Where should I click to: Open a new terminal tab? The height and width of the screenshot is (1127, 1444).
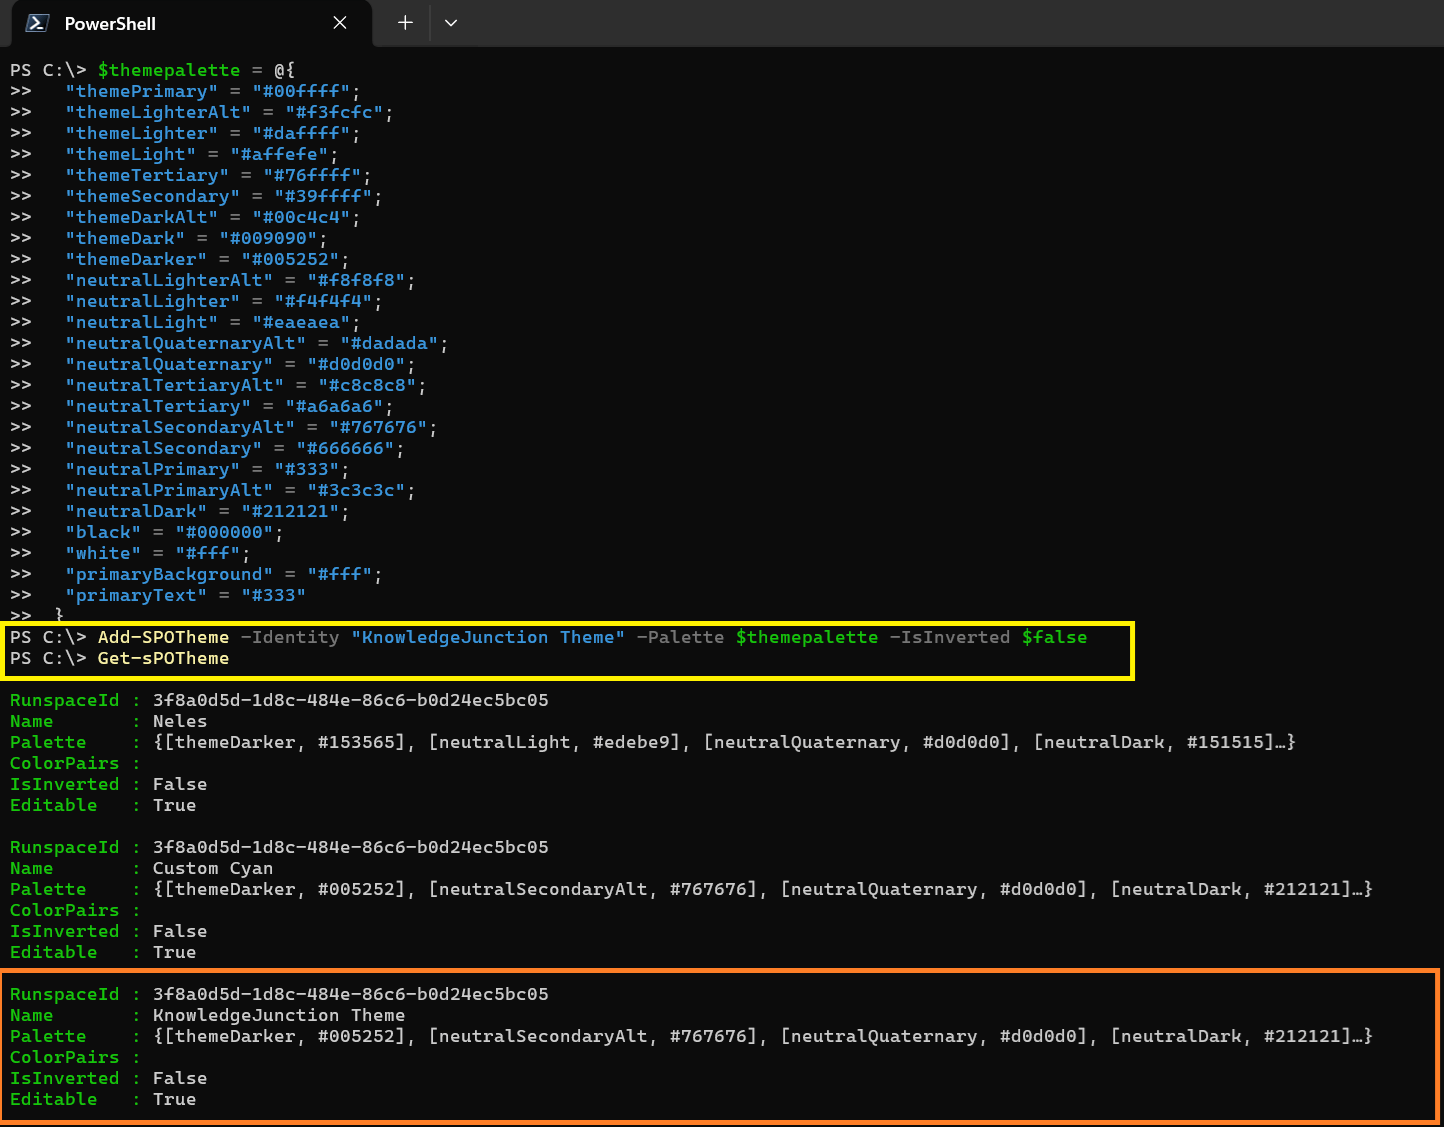coord(403,22)
